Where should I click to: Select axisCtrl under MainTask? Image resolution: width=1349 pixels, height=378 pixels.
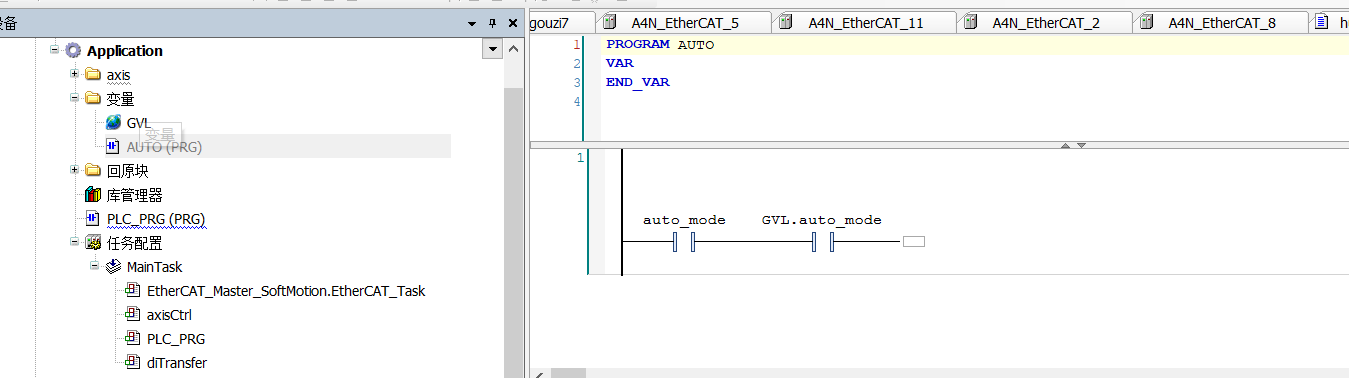(169, 315)
